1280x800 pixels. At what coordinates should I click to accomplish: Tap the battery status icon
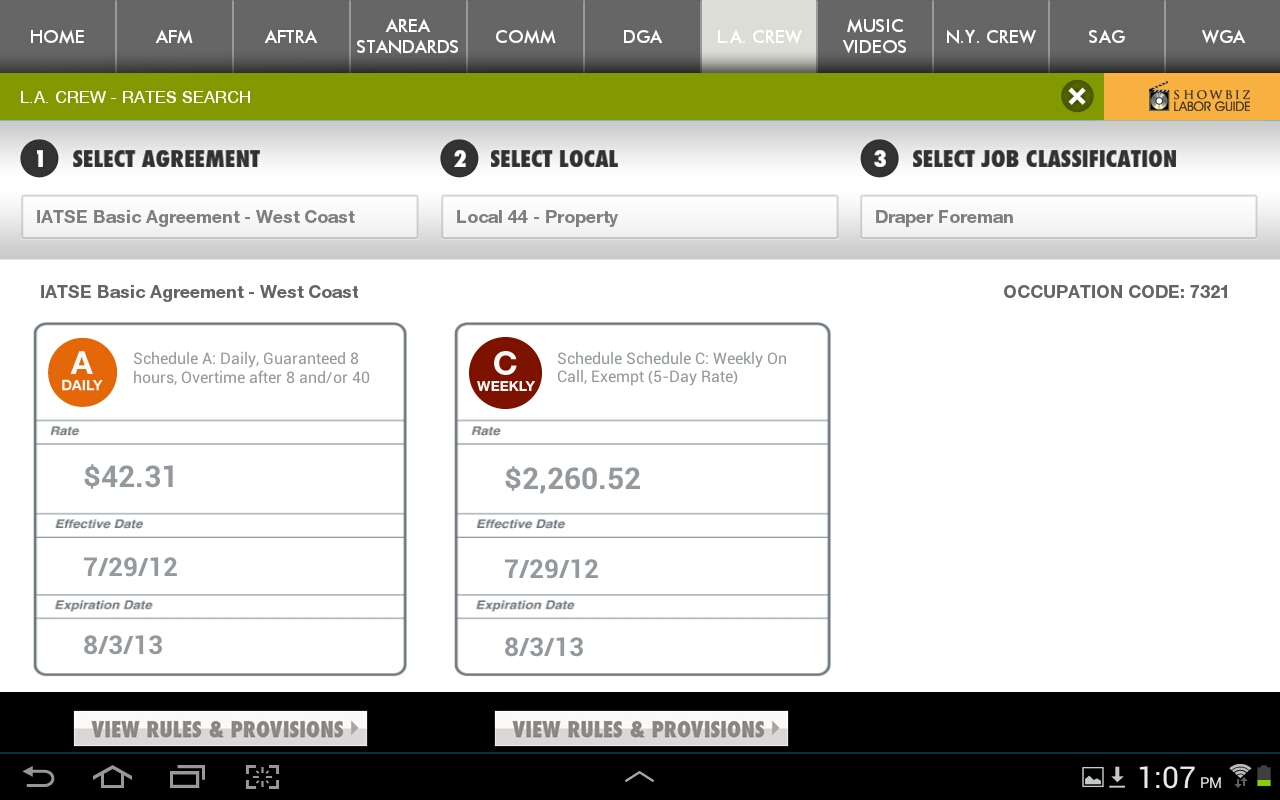click(x=1265, y=775)
